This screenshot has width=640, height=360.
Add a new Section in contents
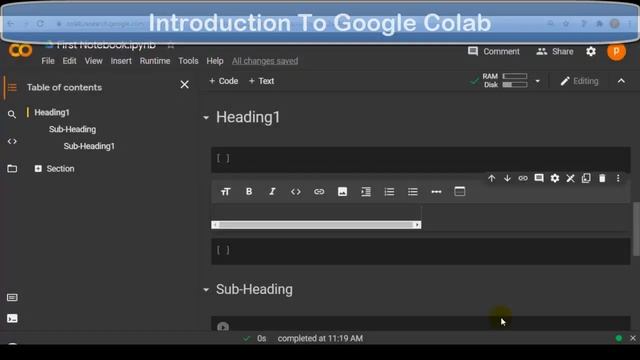54,169
